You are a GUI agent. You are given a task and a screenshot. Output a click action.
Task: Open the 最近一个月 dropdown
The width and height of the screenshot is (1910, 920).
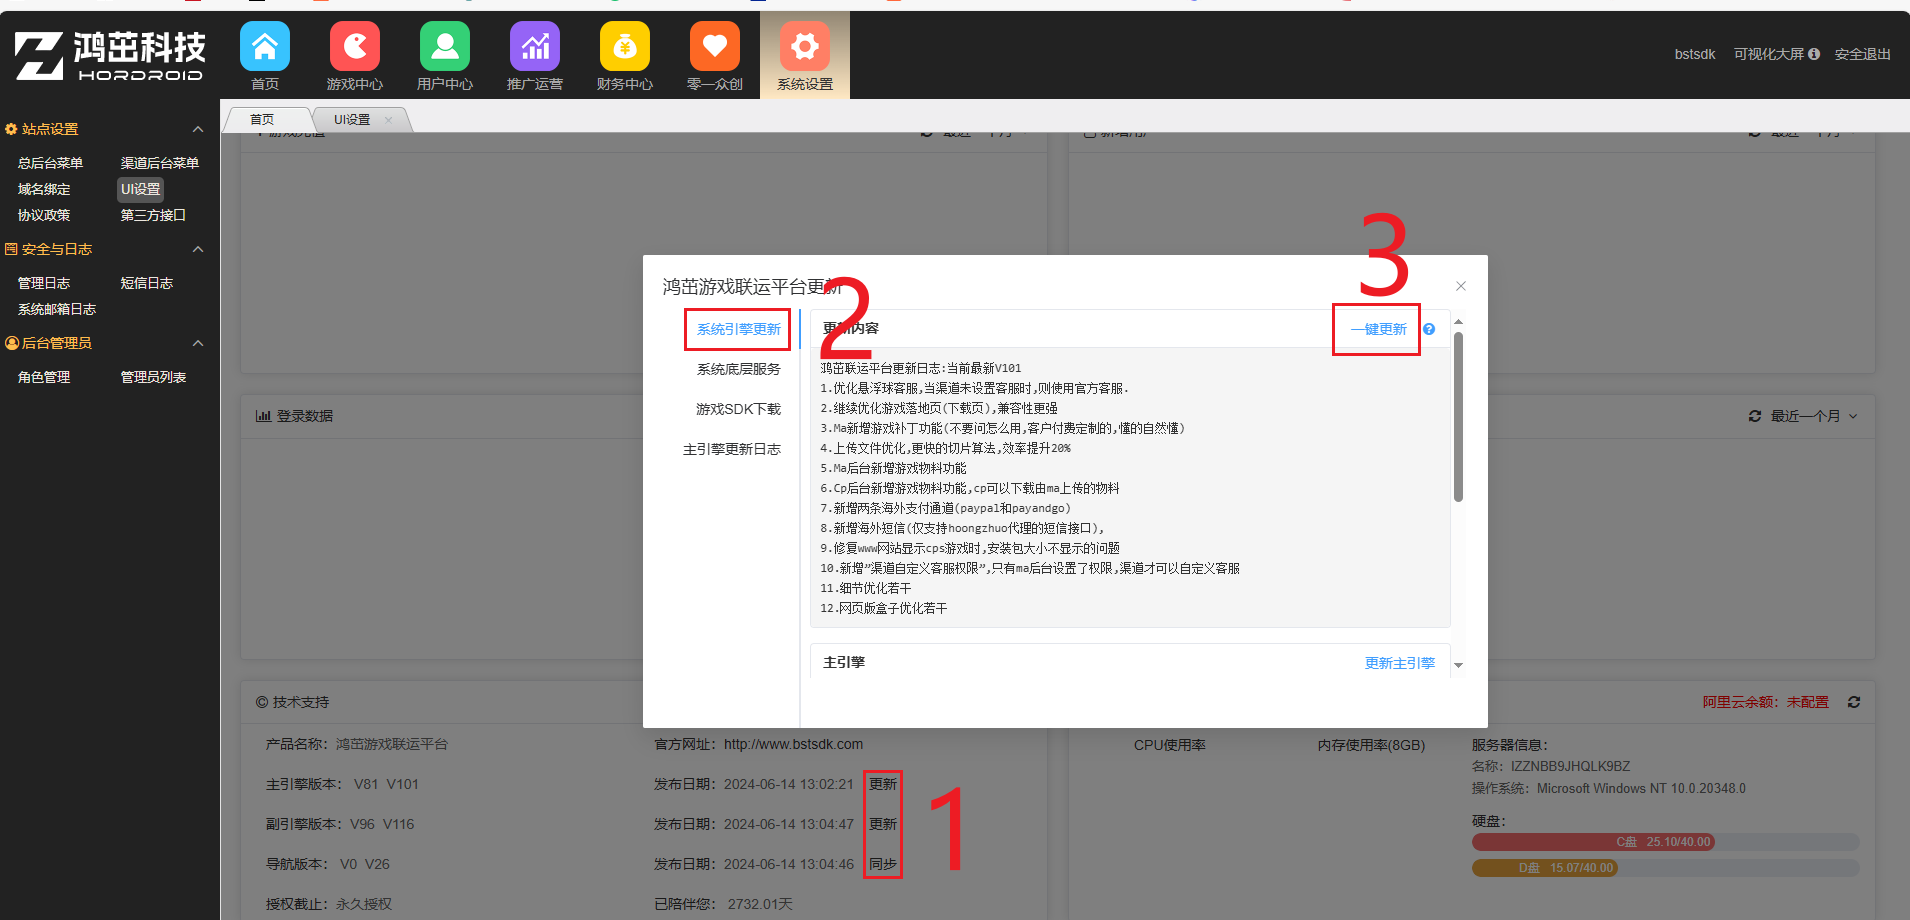tap(1814, 416)
